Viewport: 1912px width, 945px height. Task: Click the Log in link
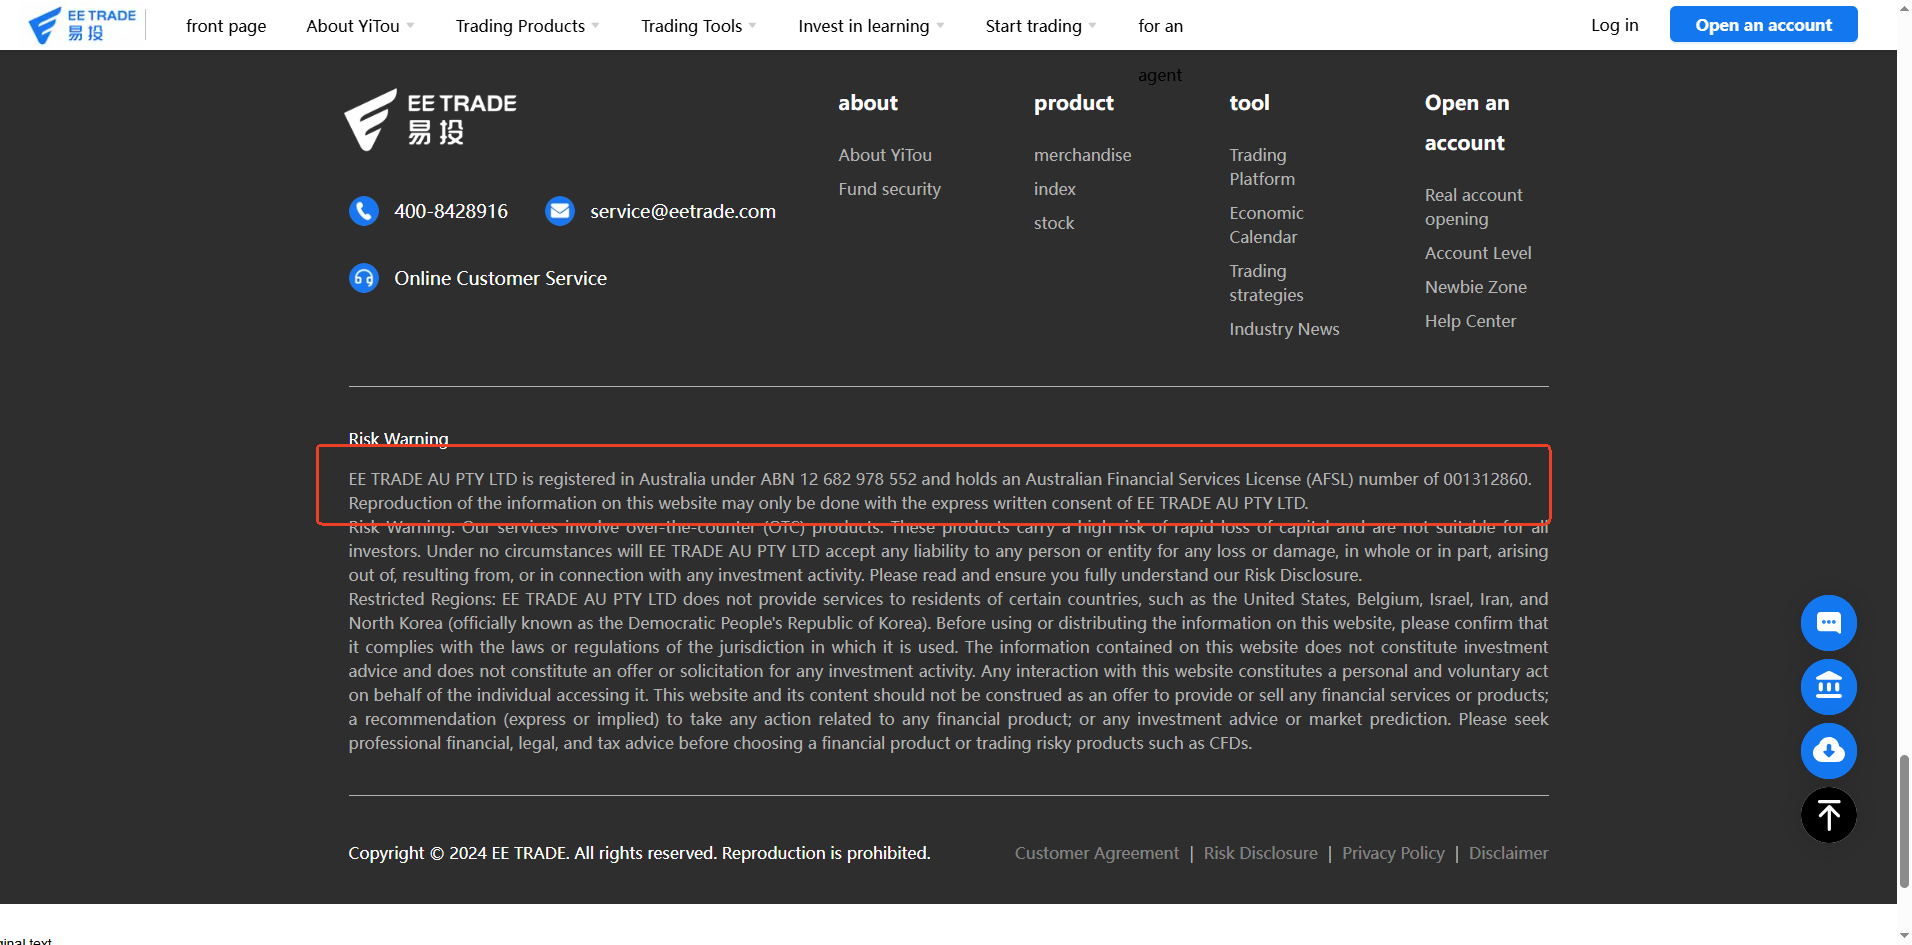[x=1615, y=25]
